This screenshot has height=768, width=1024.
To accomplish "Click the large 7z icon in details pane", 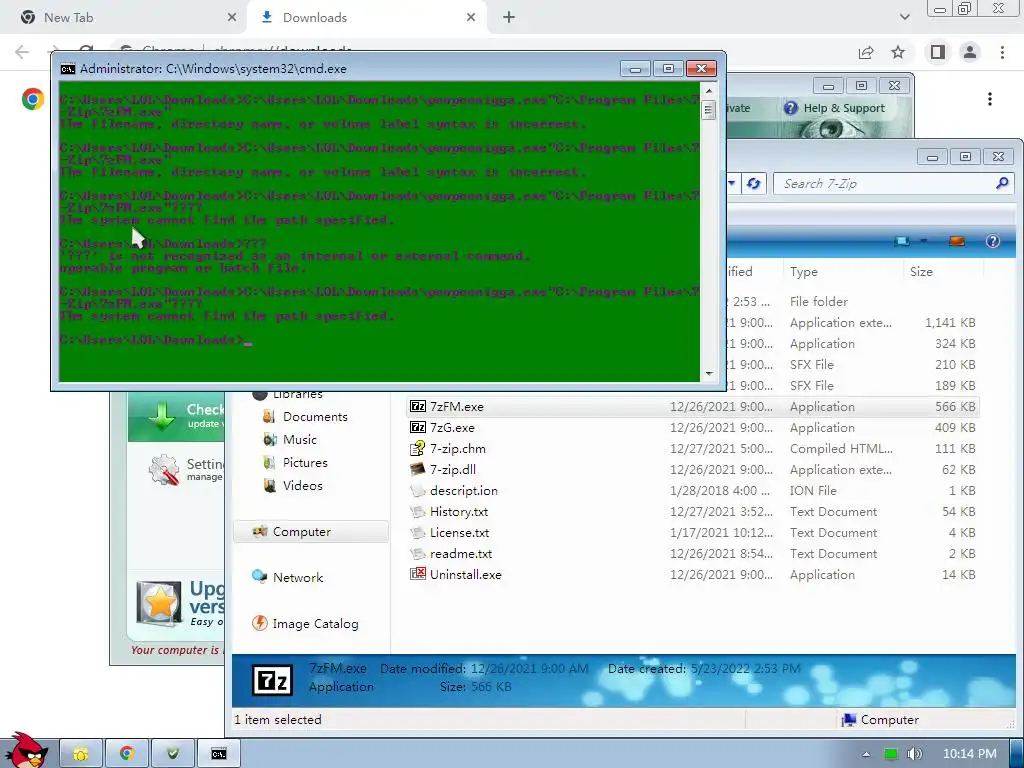I will 272,680.
